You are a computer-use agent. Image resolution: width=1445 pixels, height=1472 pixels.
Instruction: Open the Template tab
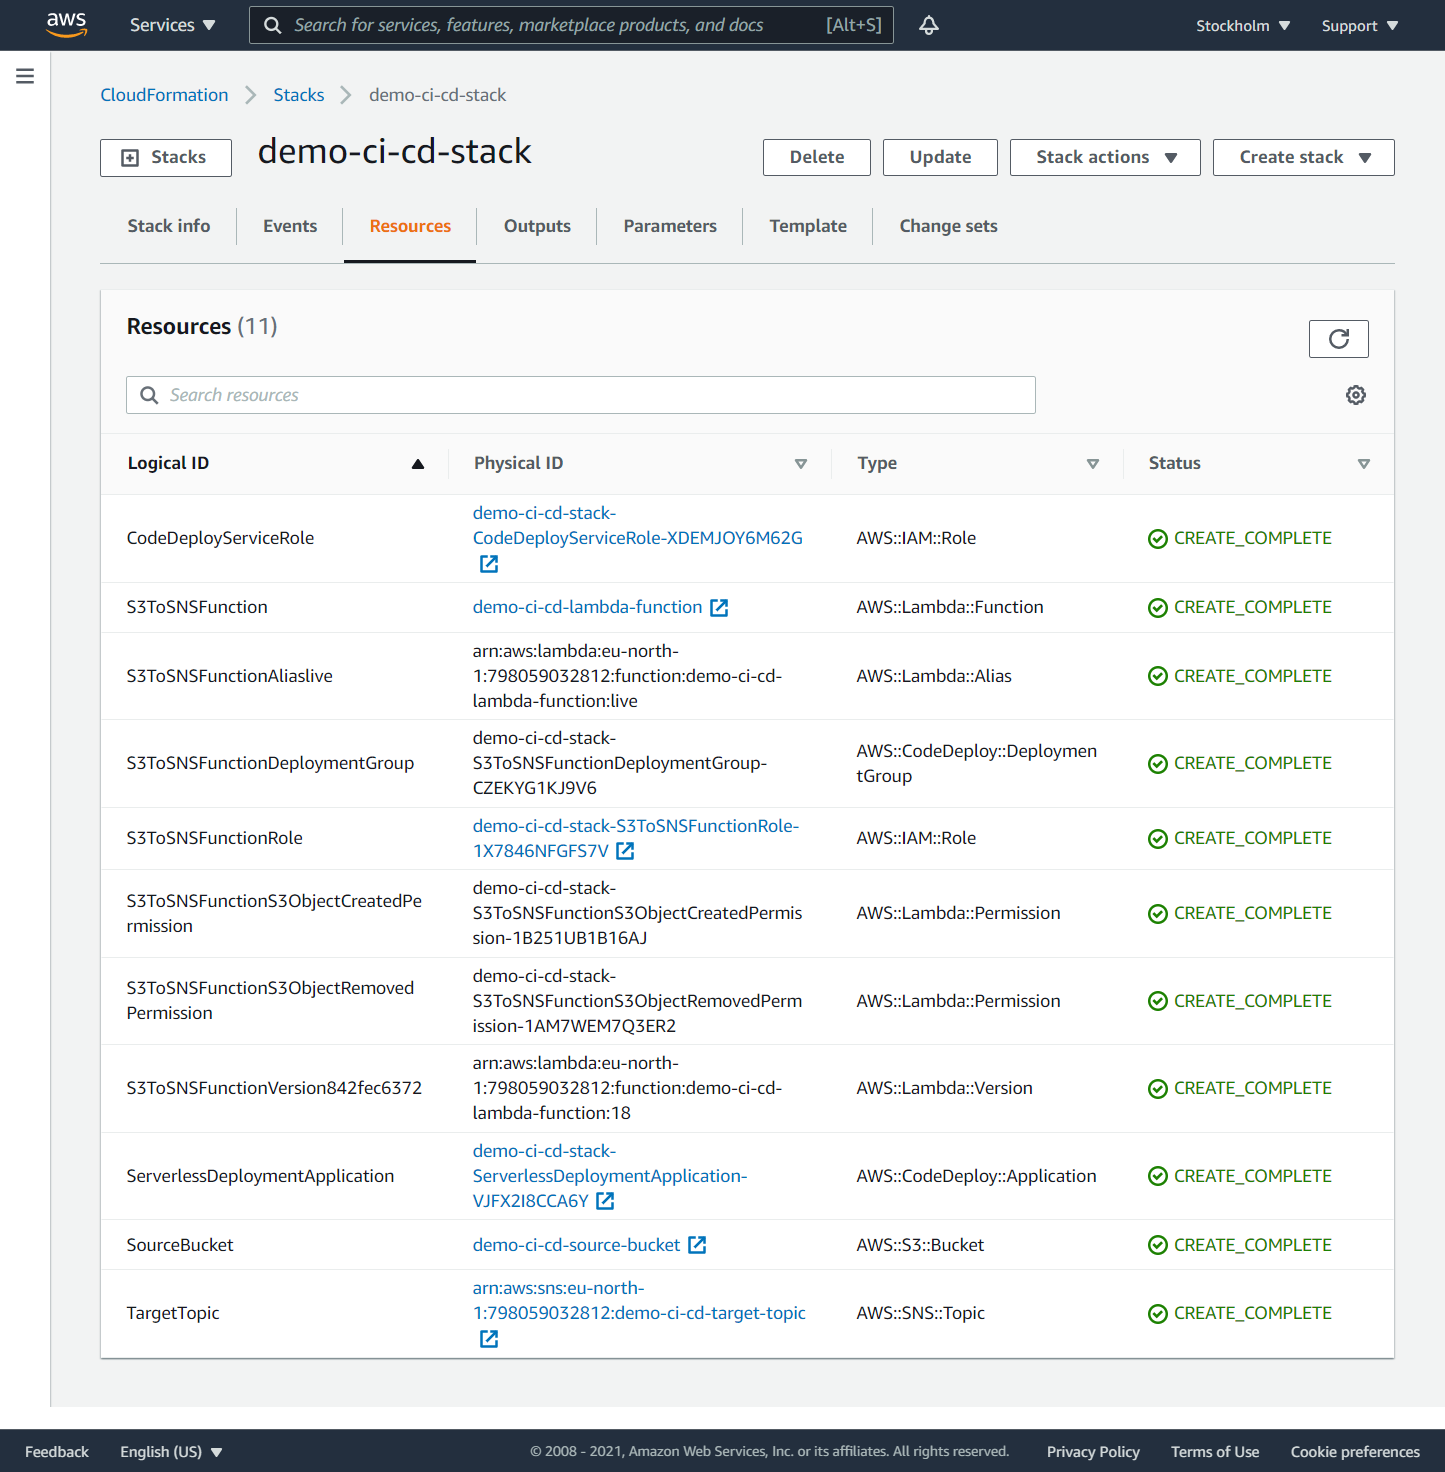click(x=808, y=226)
